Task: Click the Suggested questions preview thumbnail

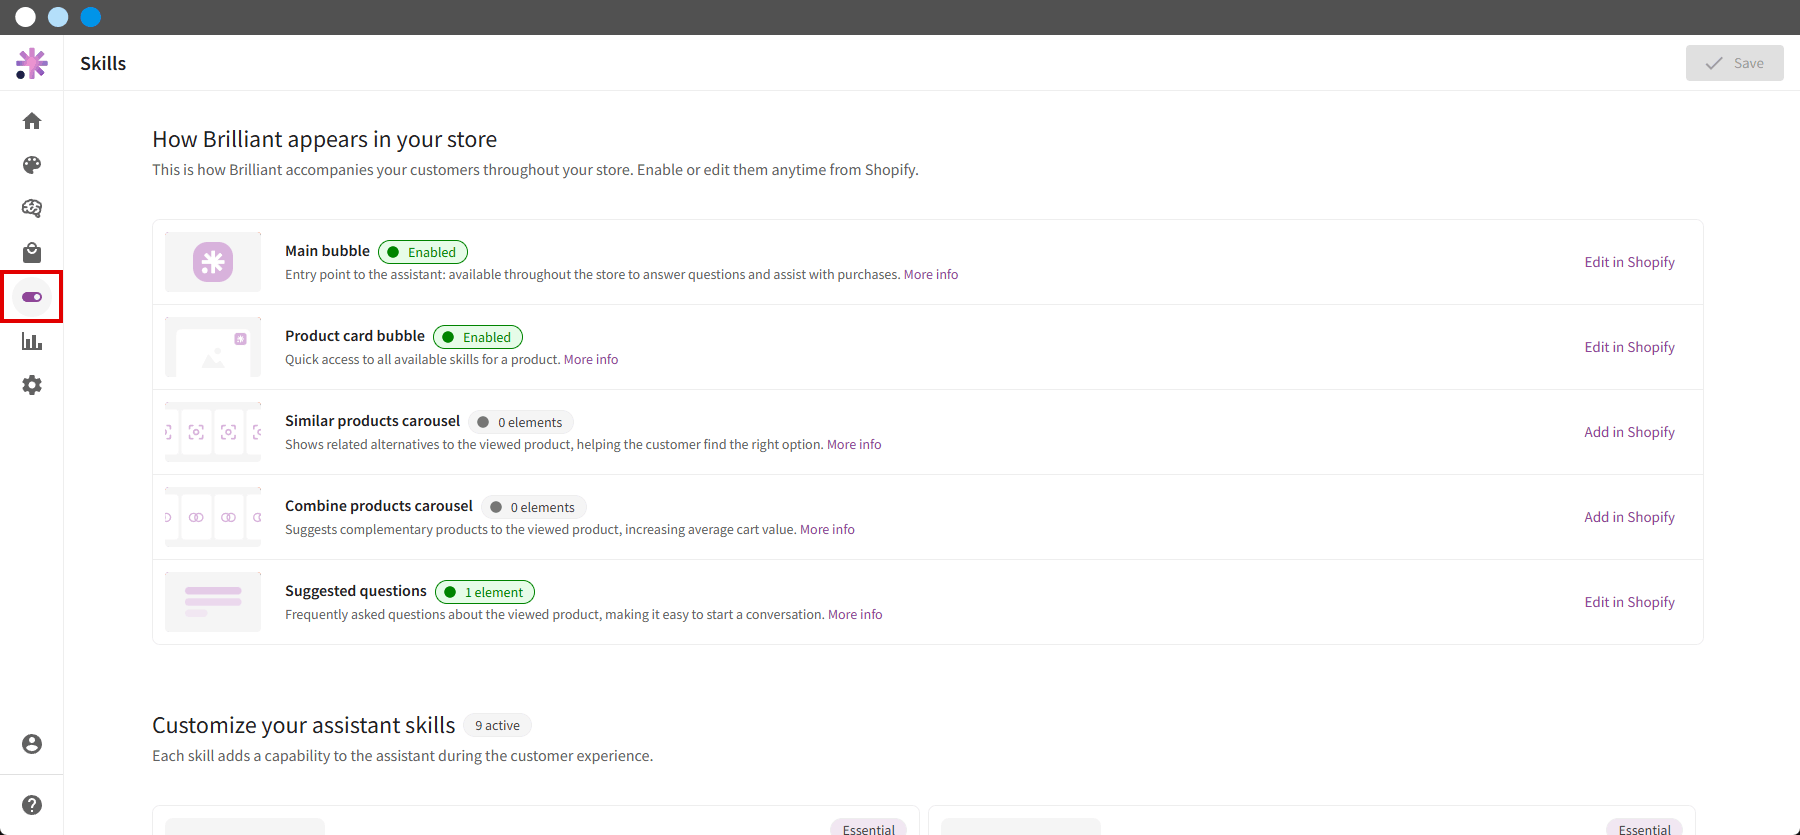Action: click(x=213, y=602)
